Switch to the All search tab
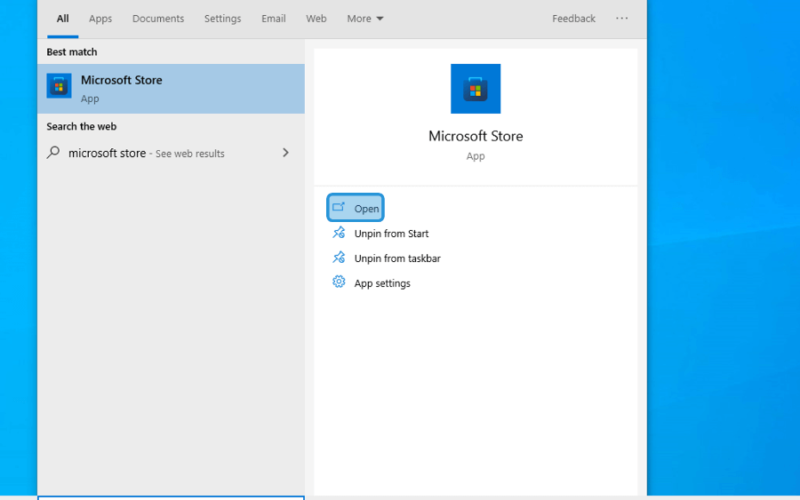 pyautogui.click(x=63, y=19)
